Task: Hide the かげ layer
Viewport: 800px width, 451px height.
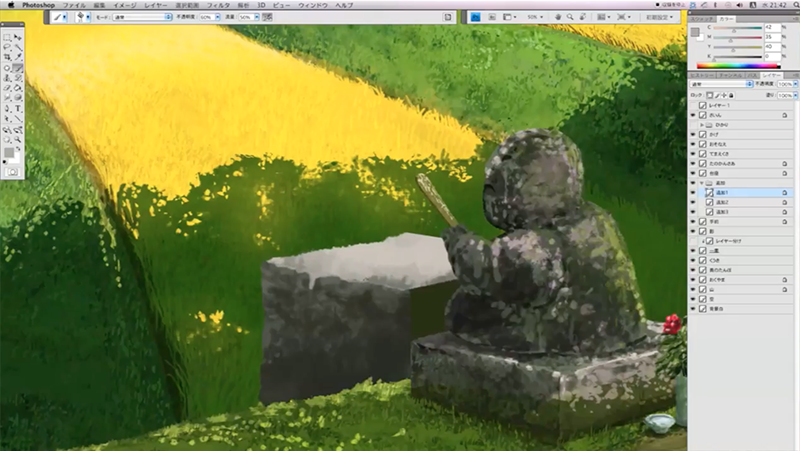Action: pyautogui.click(x=693, y=134)
